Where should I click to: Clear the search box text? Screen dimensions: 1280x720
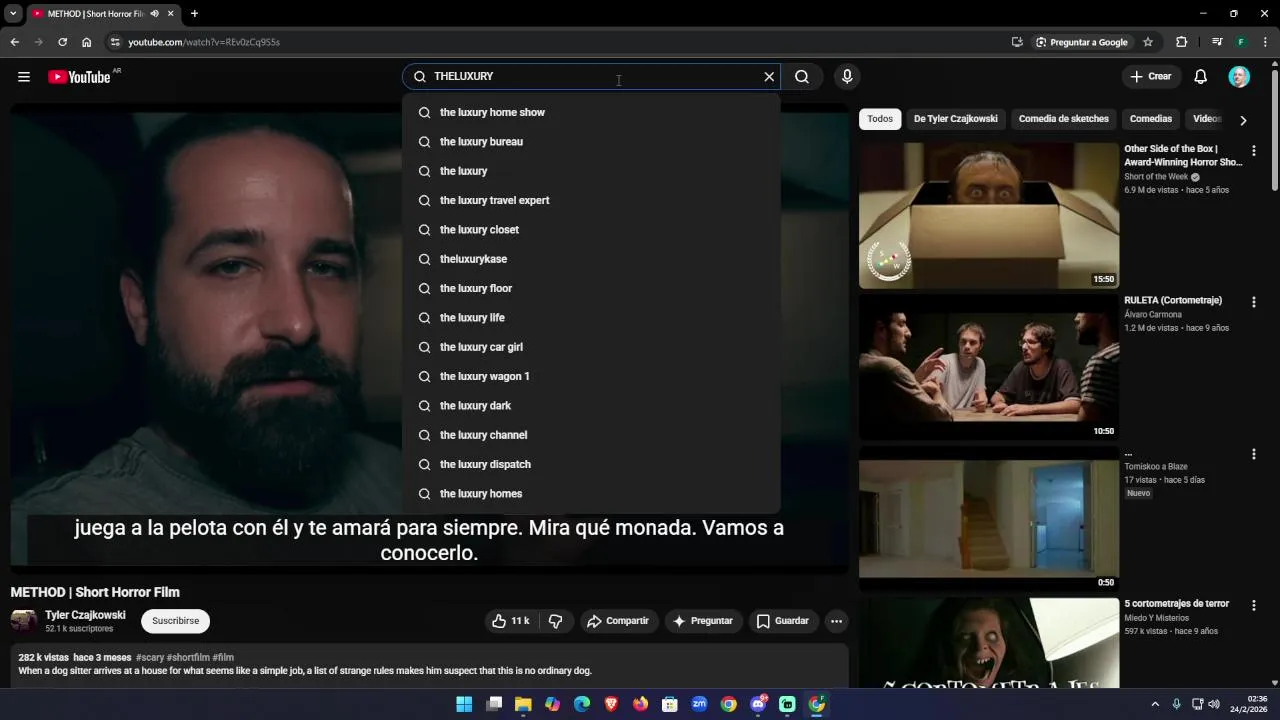coord(769,77)
